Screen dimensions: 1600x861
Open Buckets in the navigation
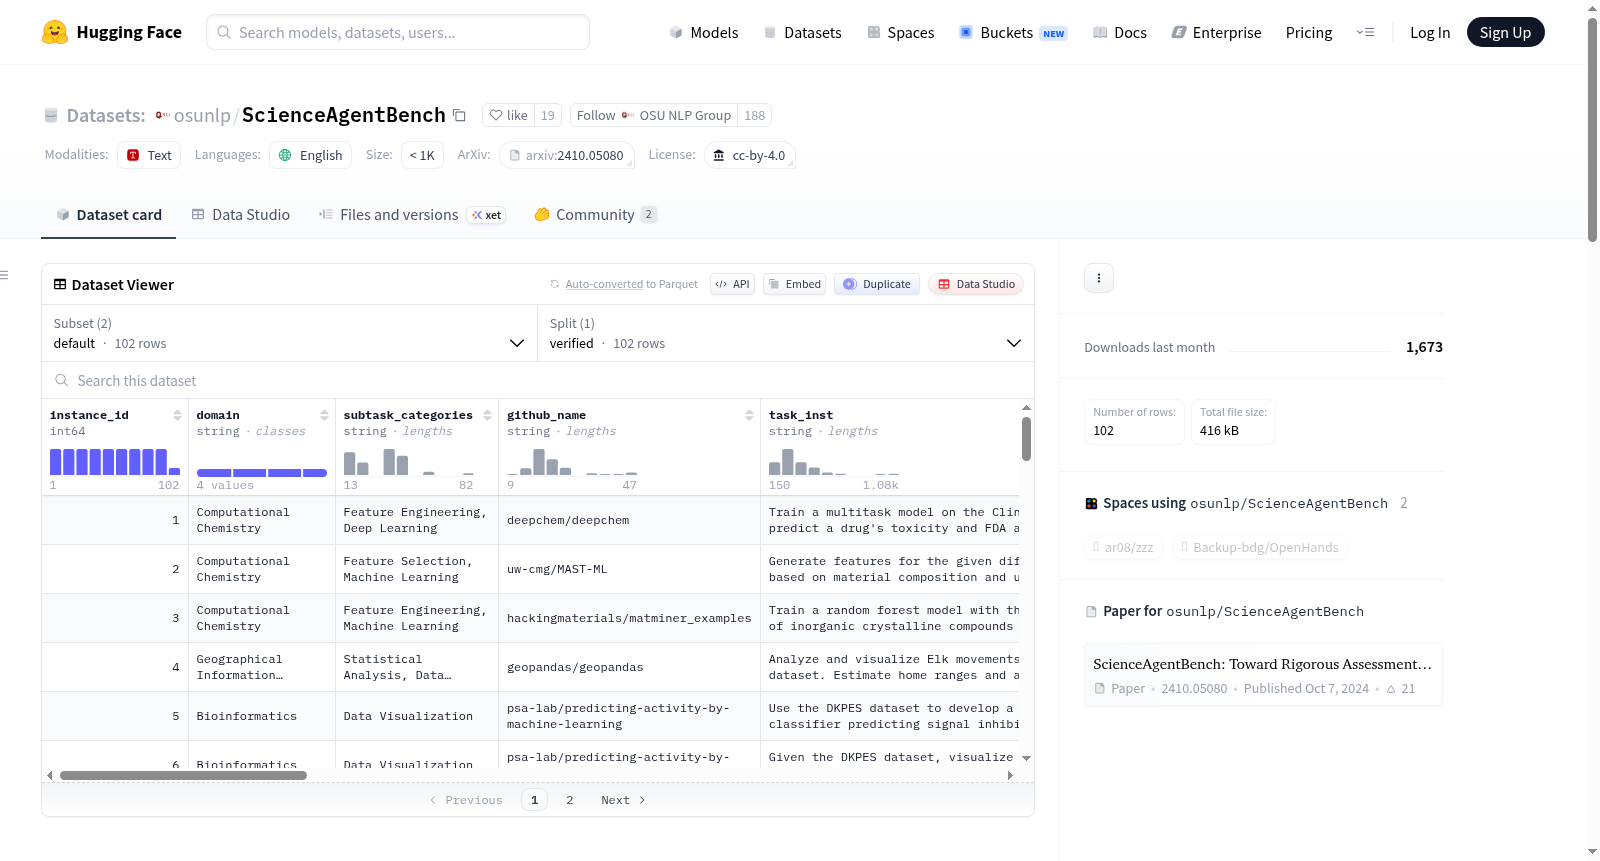point(1013,33)
